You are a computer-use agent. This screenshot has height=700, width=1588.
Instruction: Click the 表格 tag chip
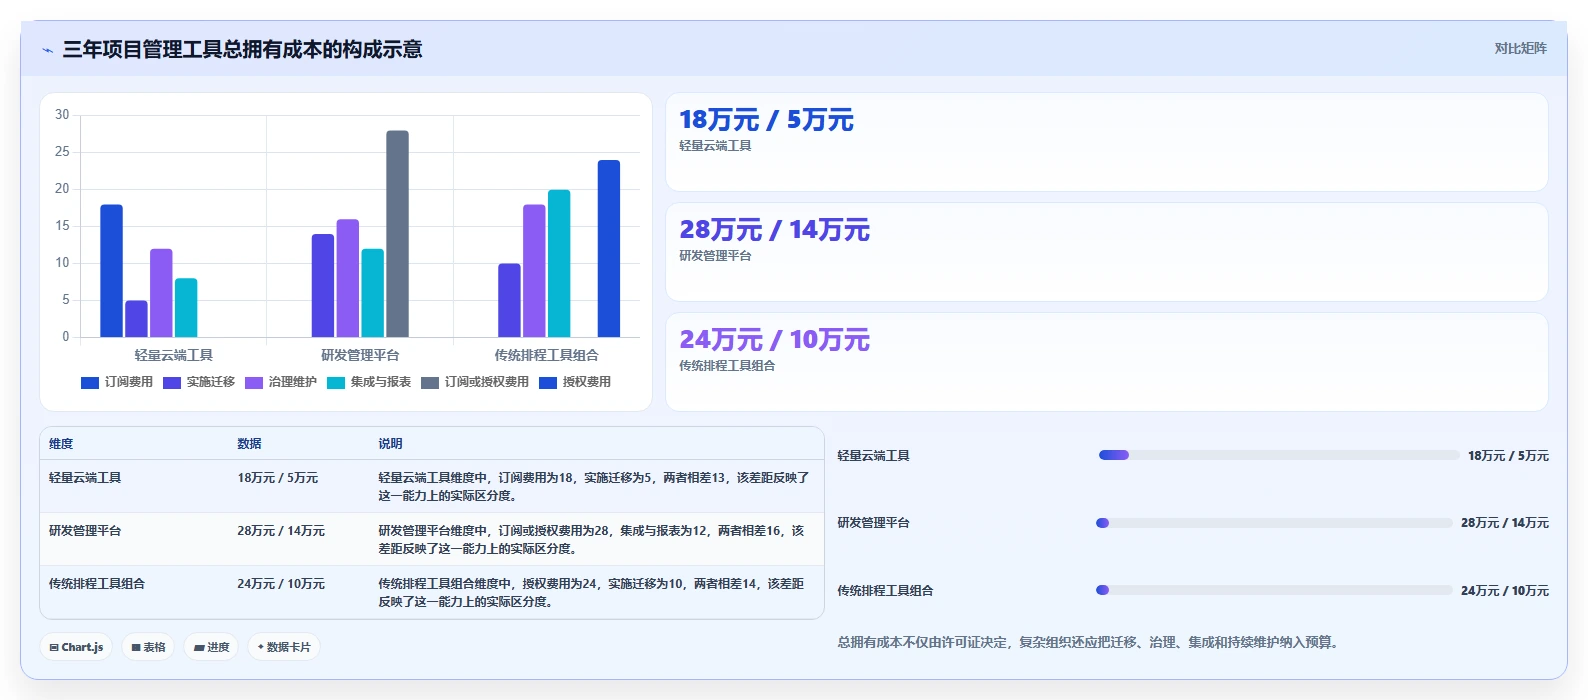148,647
